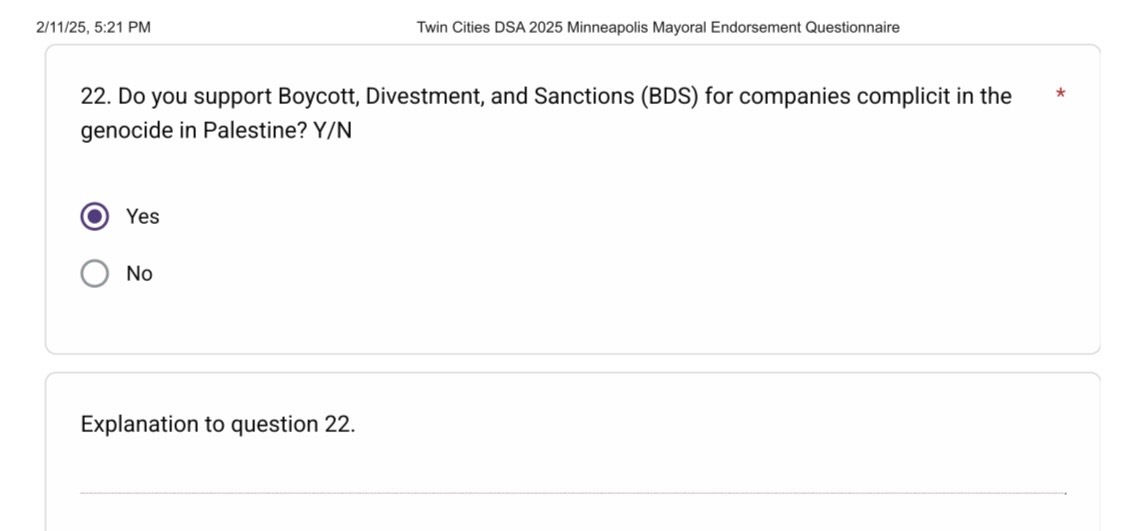Image resolution: width=1142 pixels, height=531 pixels.
Task: Click empty space in question 22 card below No
Action: (x=572, y=320)
